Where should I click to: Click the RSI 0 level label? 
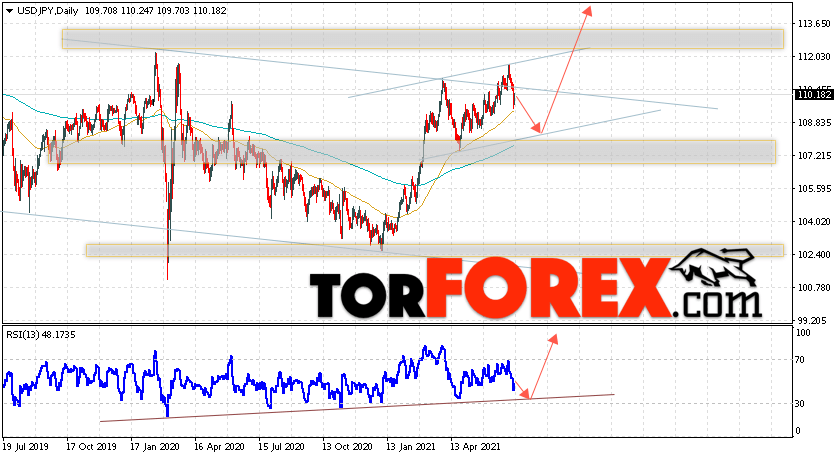click(798, 431)
